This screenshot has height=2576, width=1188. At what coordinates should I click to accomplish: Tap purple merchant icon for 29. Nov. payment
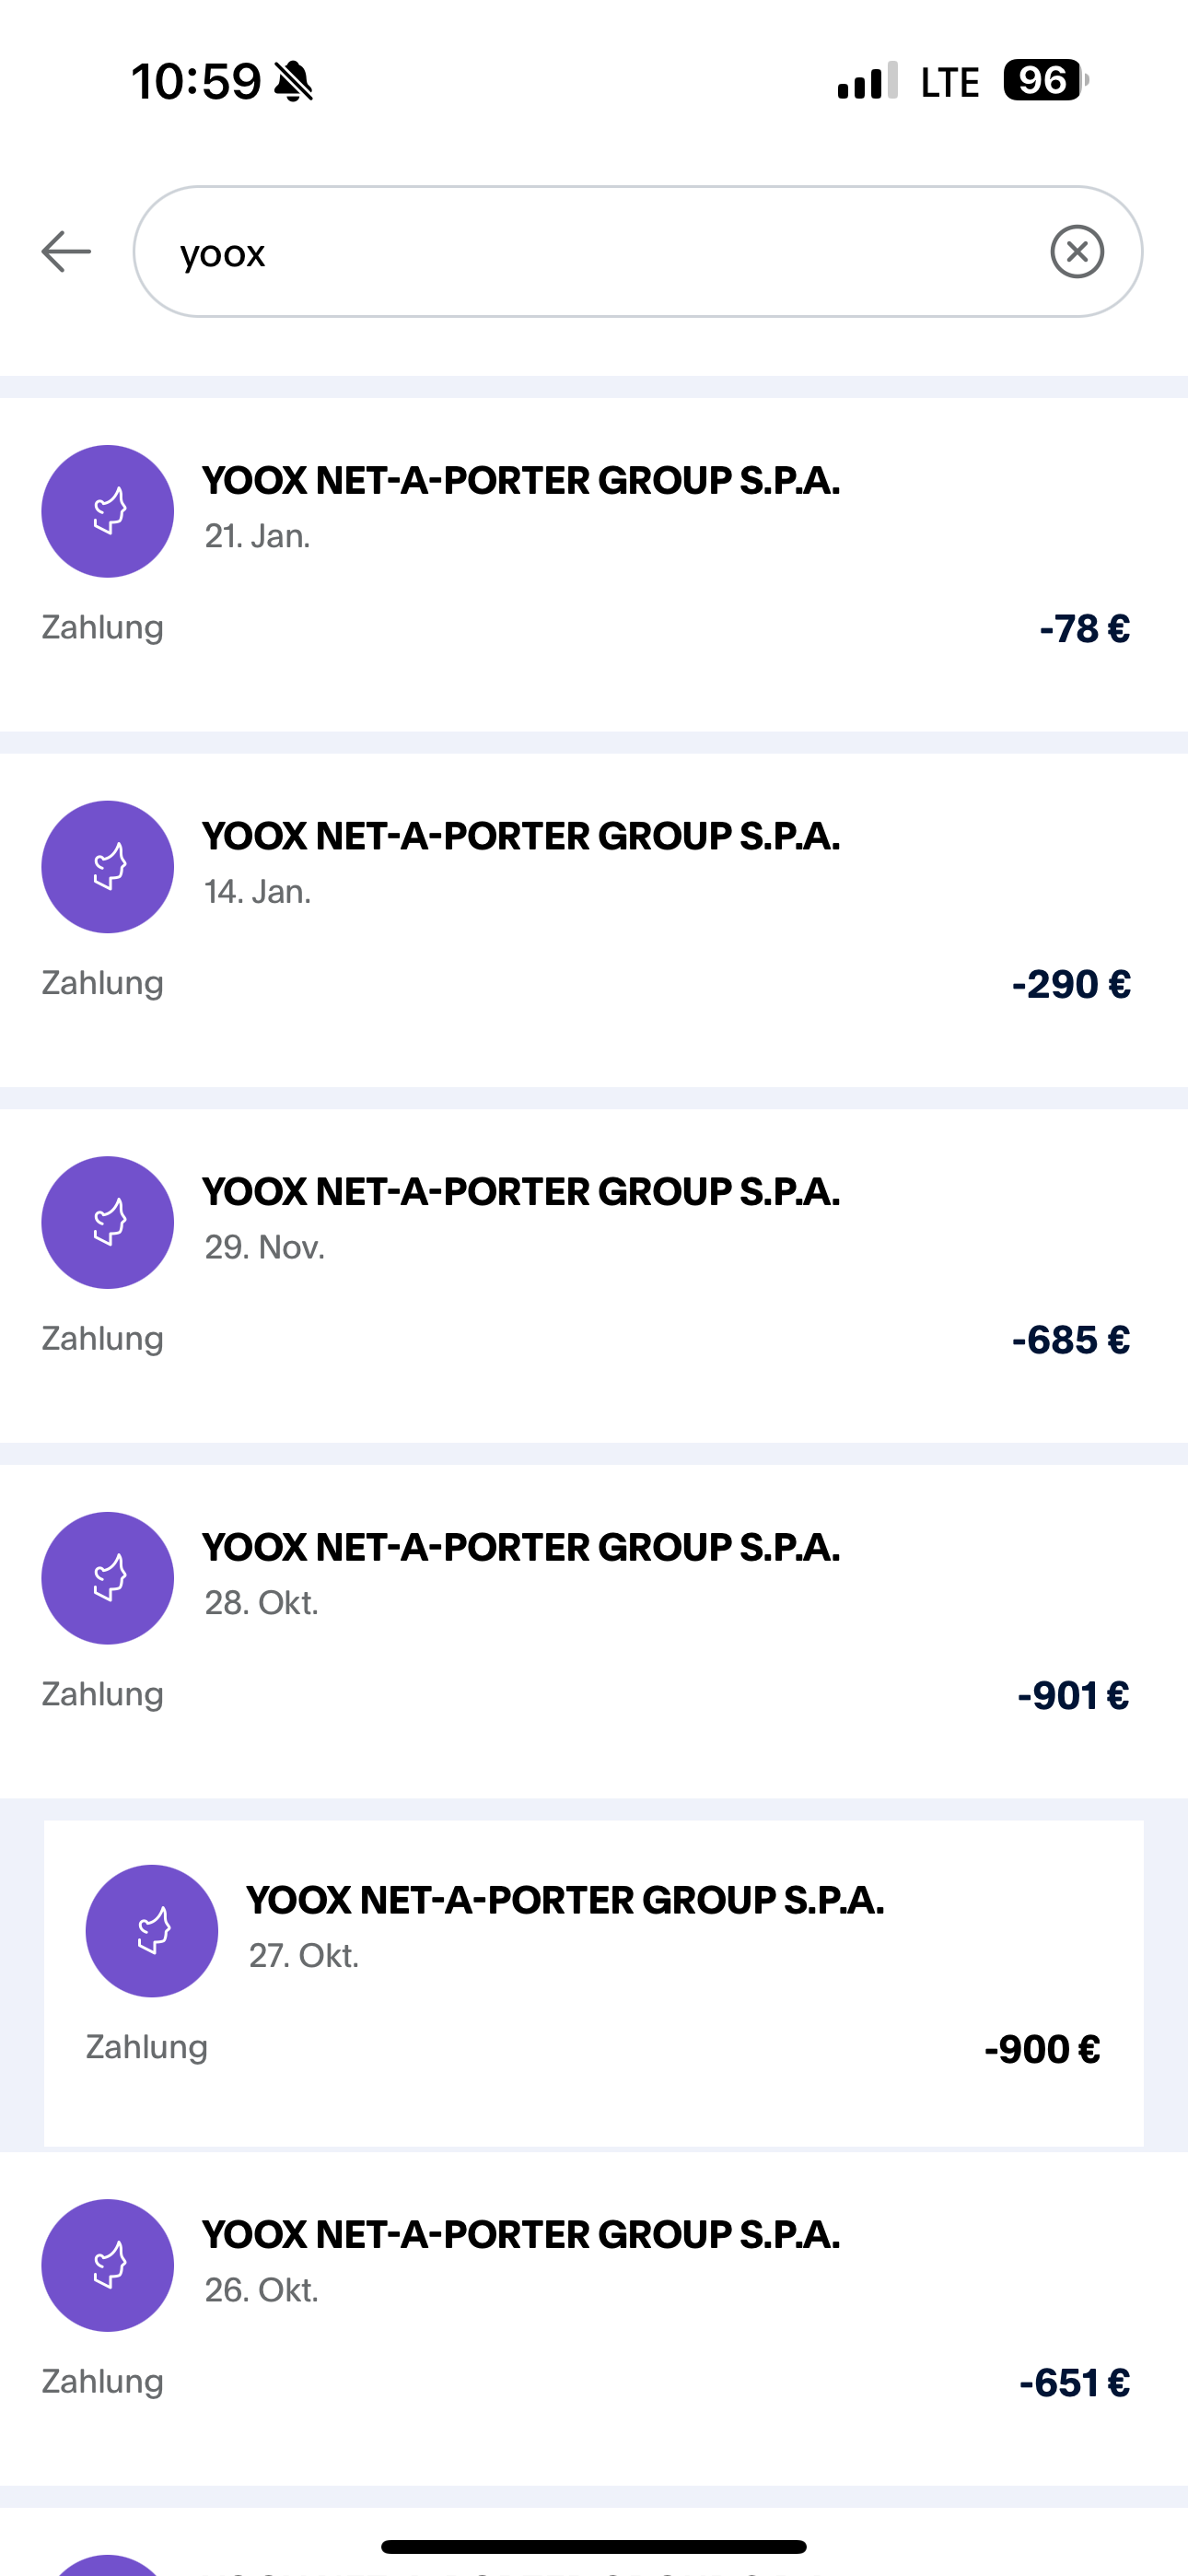(108, 1222)
